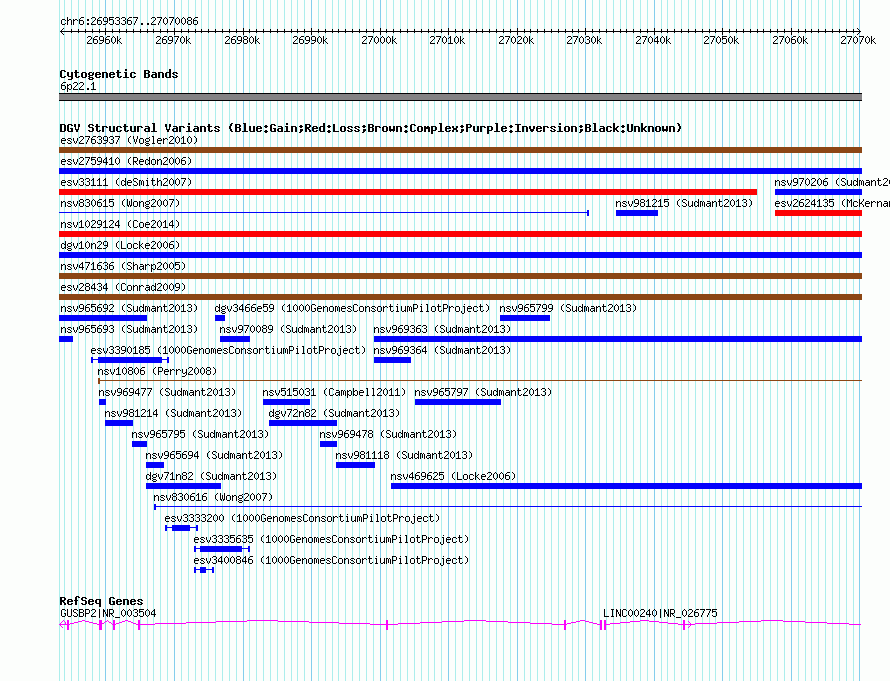Select the blue bar under nsv965692
The image size is (890, 681).
click(103, 318)
